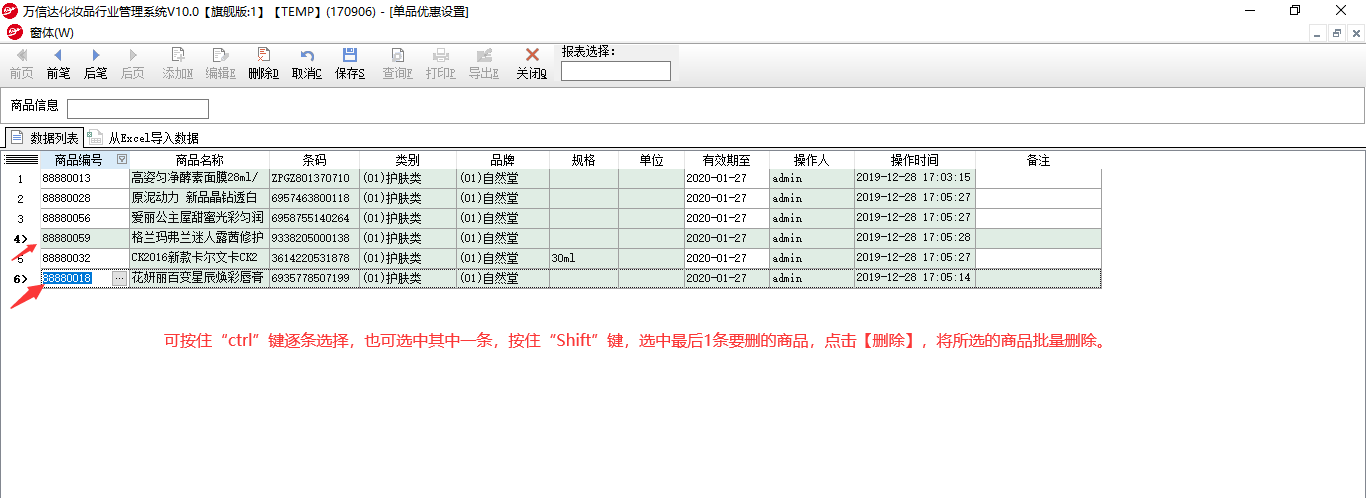Go to previous record with 前笔
Viewport: 1366px width, 498px height.
tap(58, 64)
